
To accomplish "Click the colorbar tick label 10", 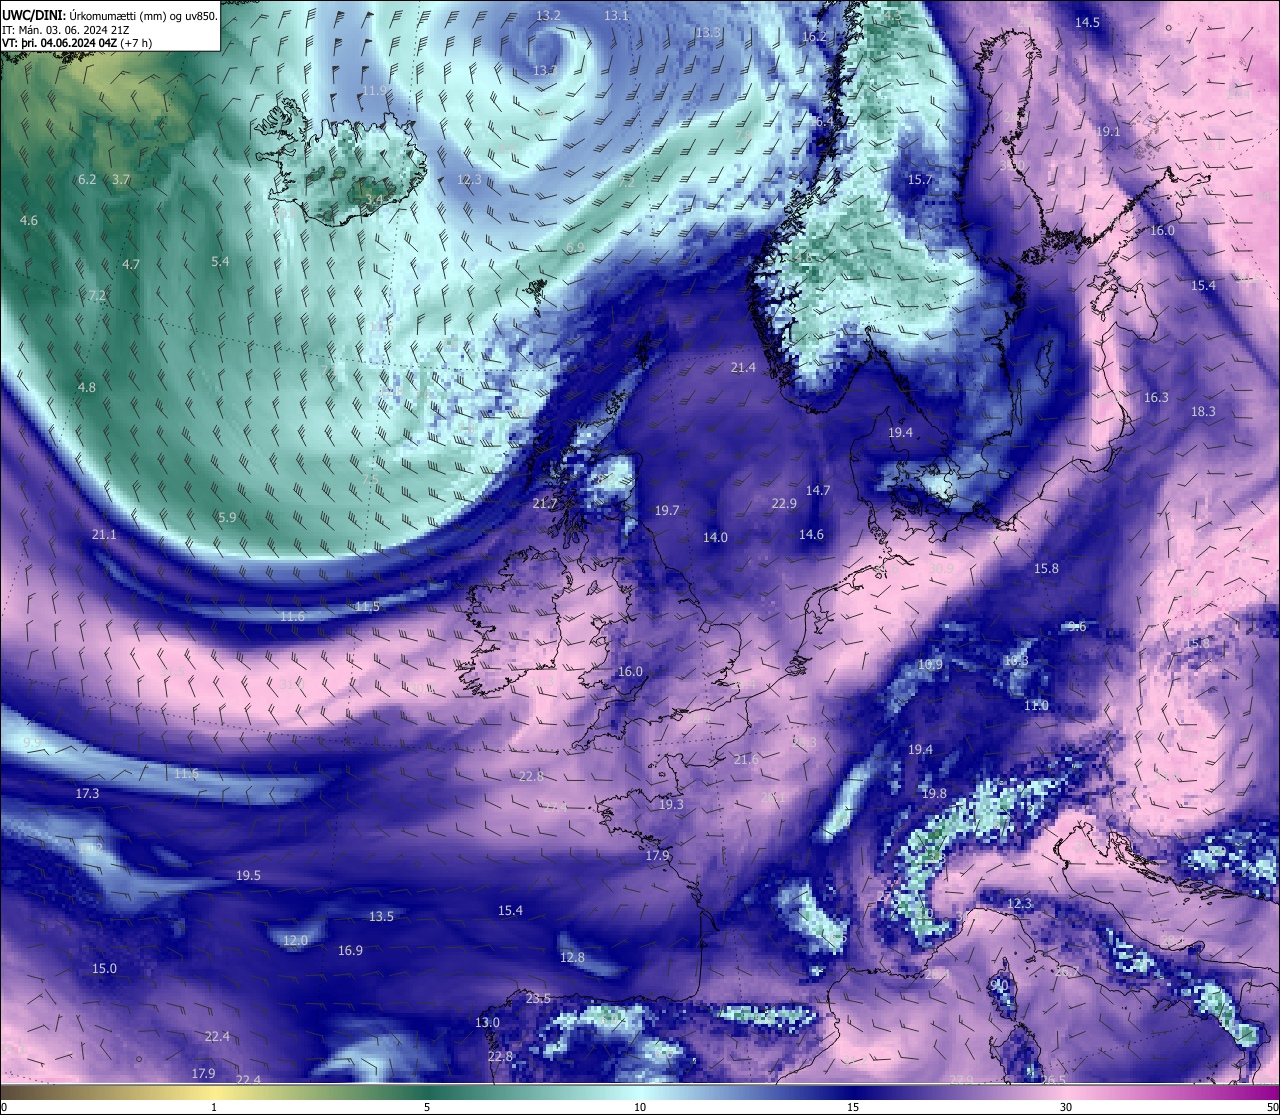I will click(640, 1107).
